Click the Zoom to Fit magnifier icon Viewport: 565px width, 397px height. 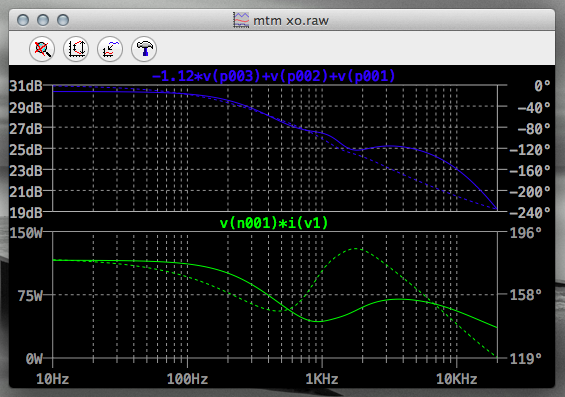[x=42, y=49]
